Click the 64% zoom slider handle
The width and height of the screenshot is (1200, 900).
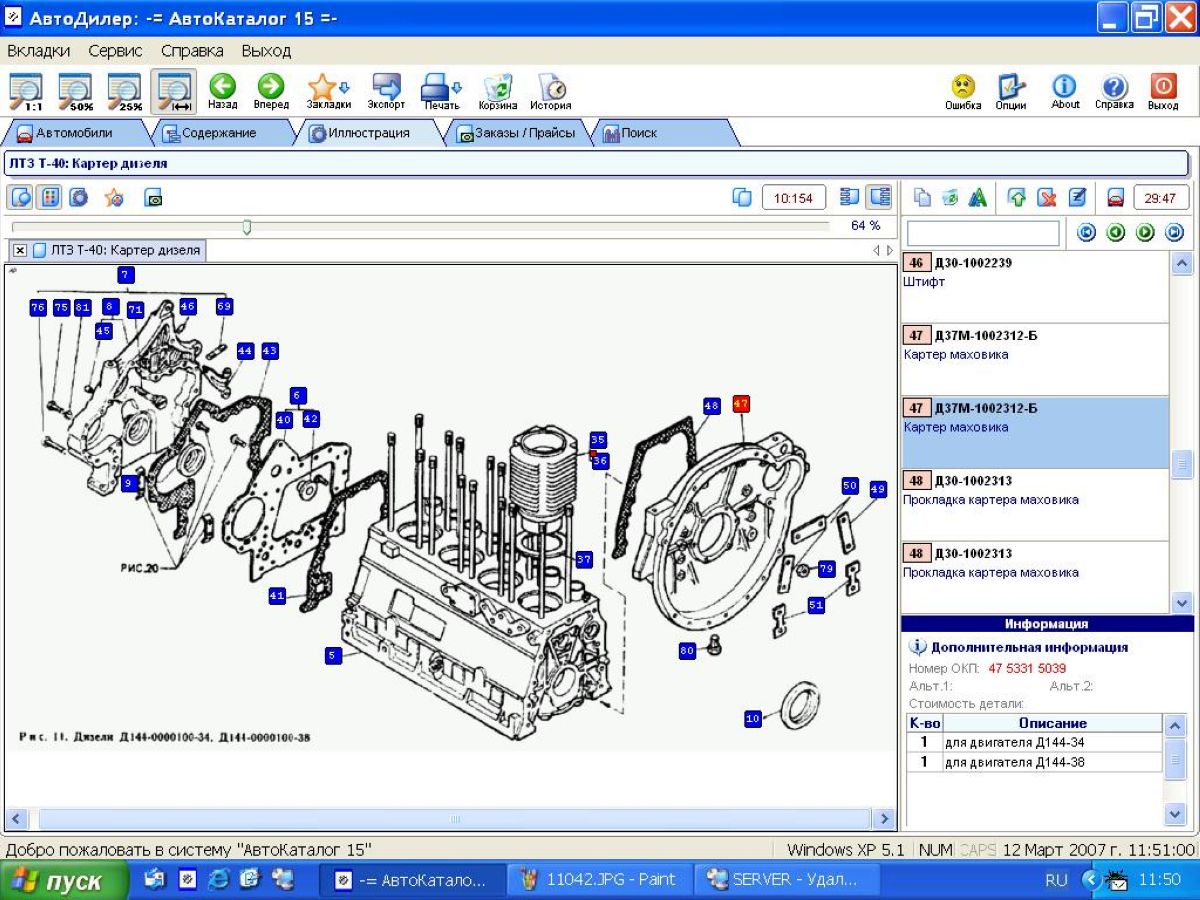247,227
